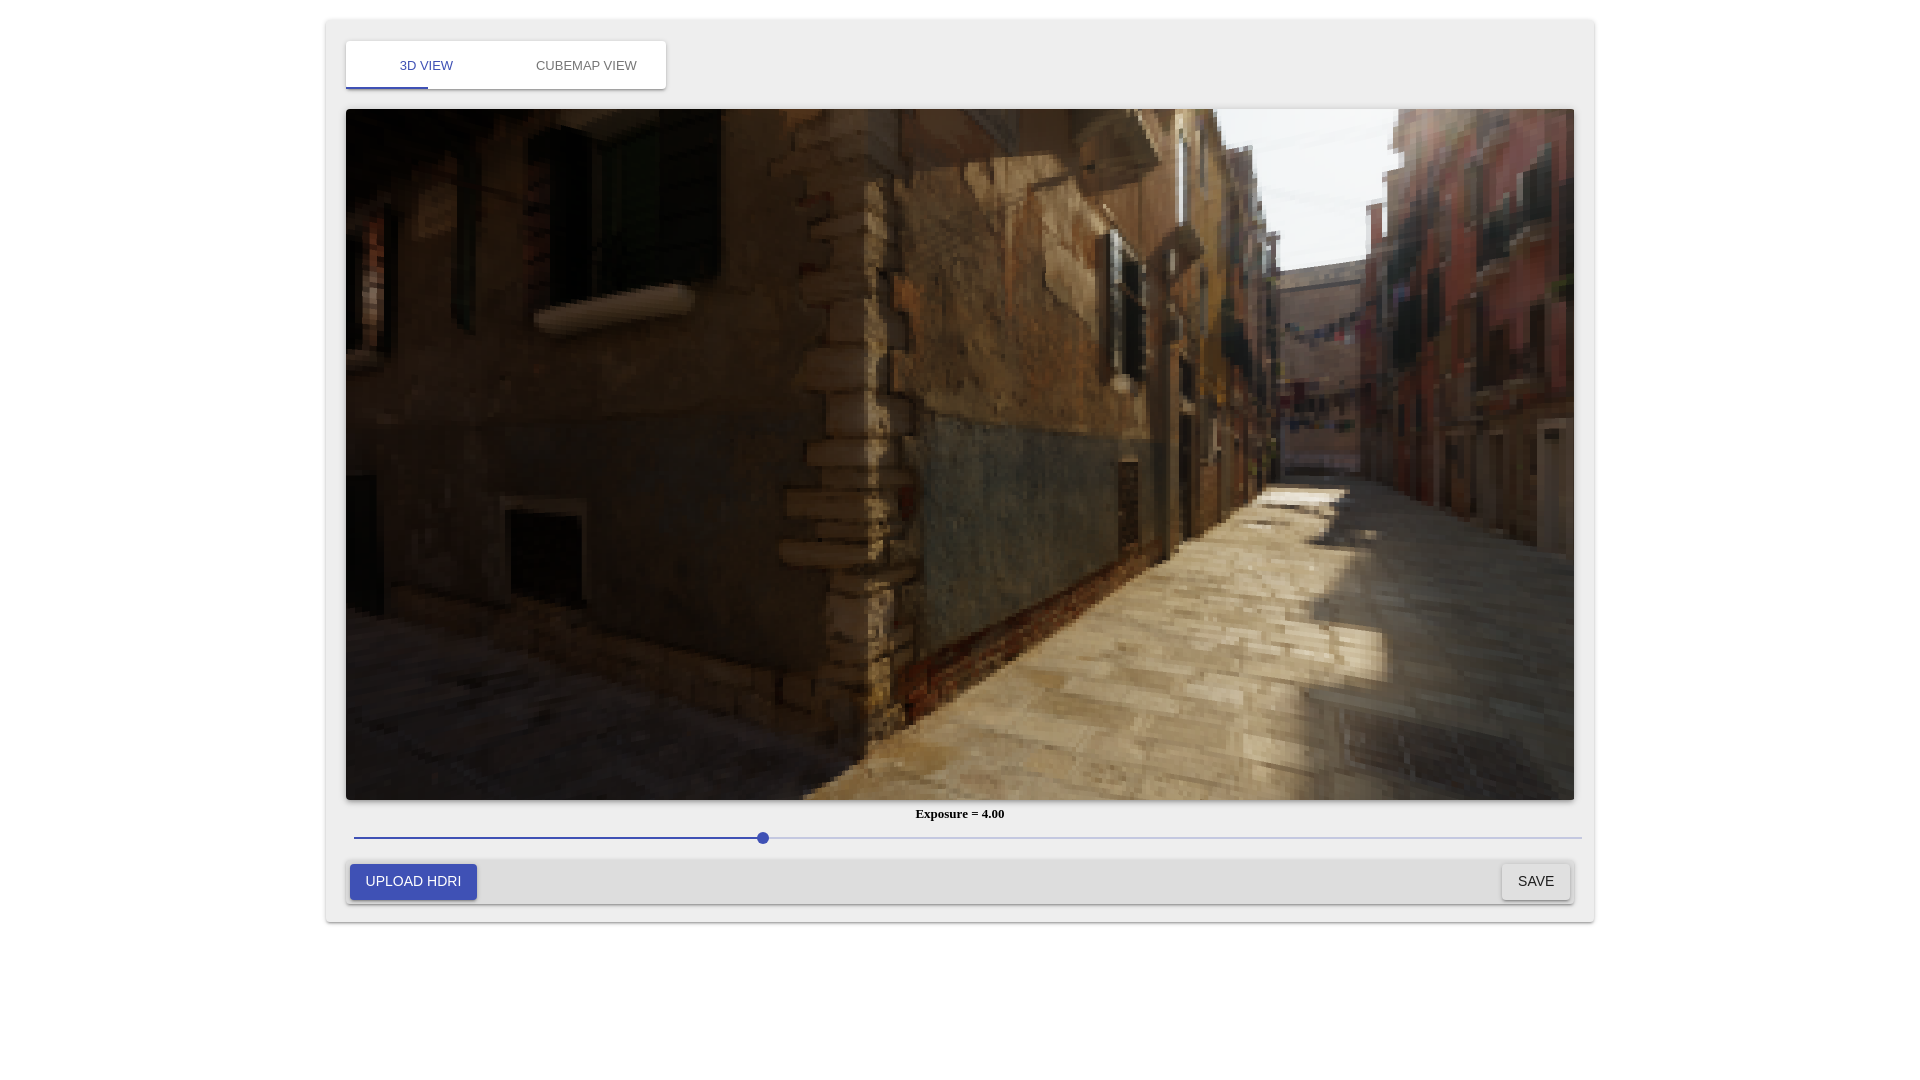Click the Upload HDRI button
The width and height of the screenshot is (1920, 1080).
413,882
